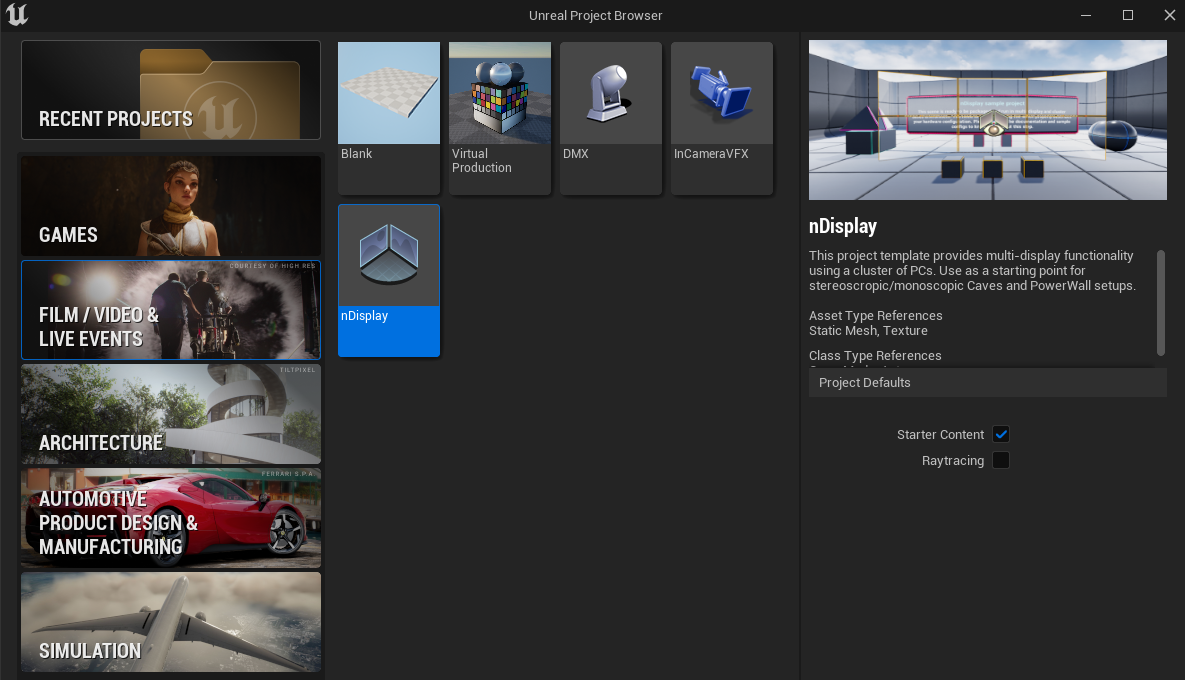Click the Asset Type References text
The width and height of the screenshot is (1185, 680).
tap(875, 316)
